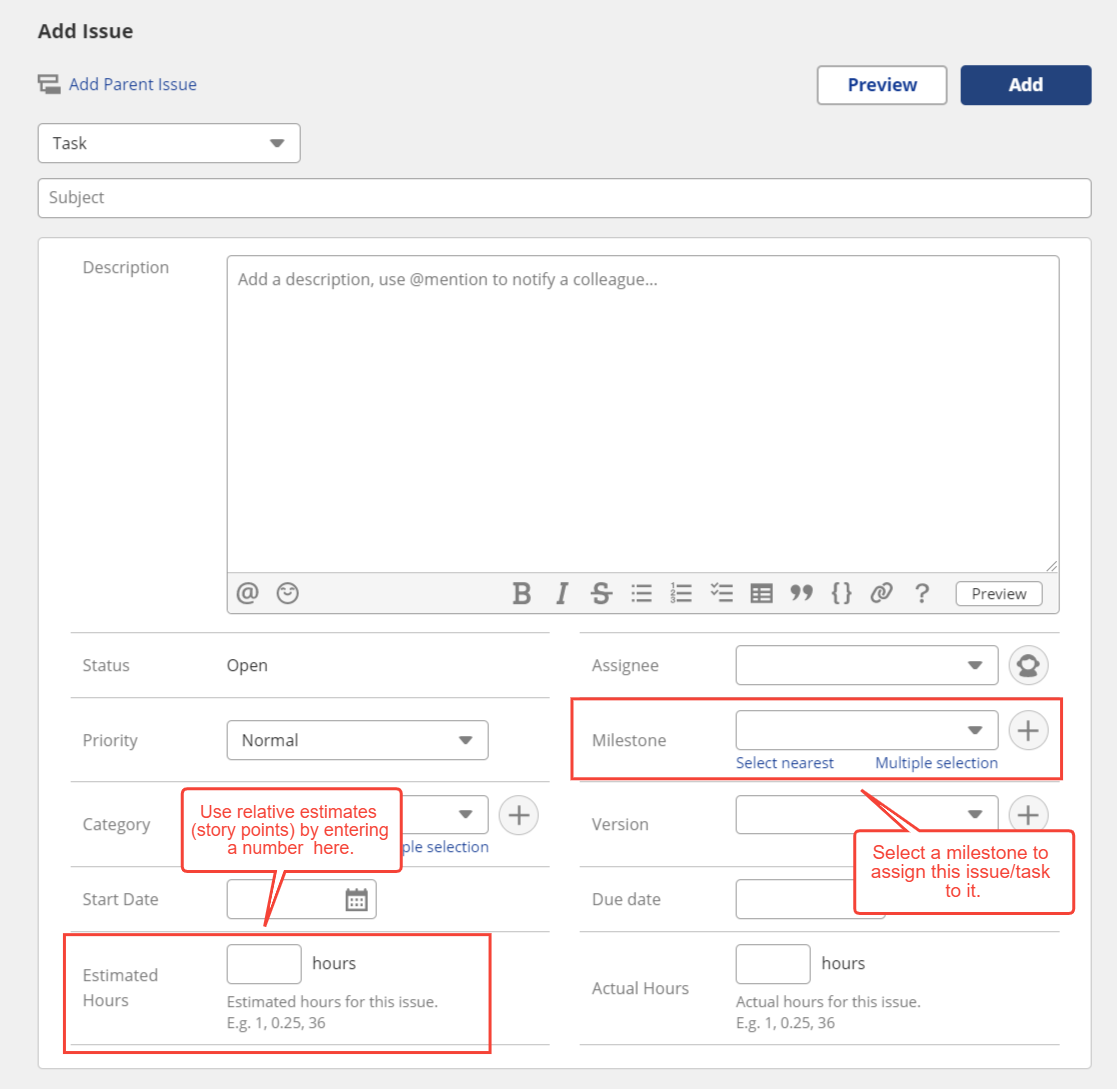Apply bold formatting in the description editor
Viewport: 1118px width, 1090px height.
(x=521, y=593)
